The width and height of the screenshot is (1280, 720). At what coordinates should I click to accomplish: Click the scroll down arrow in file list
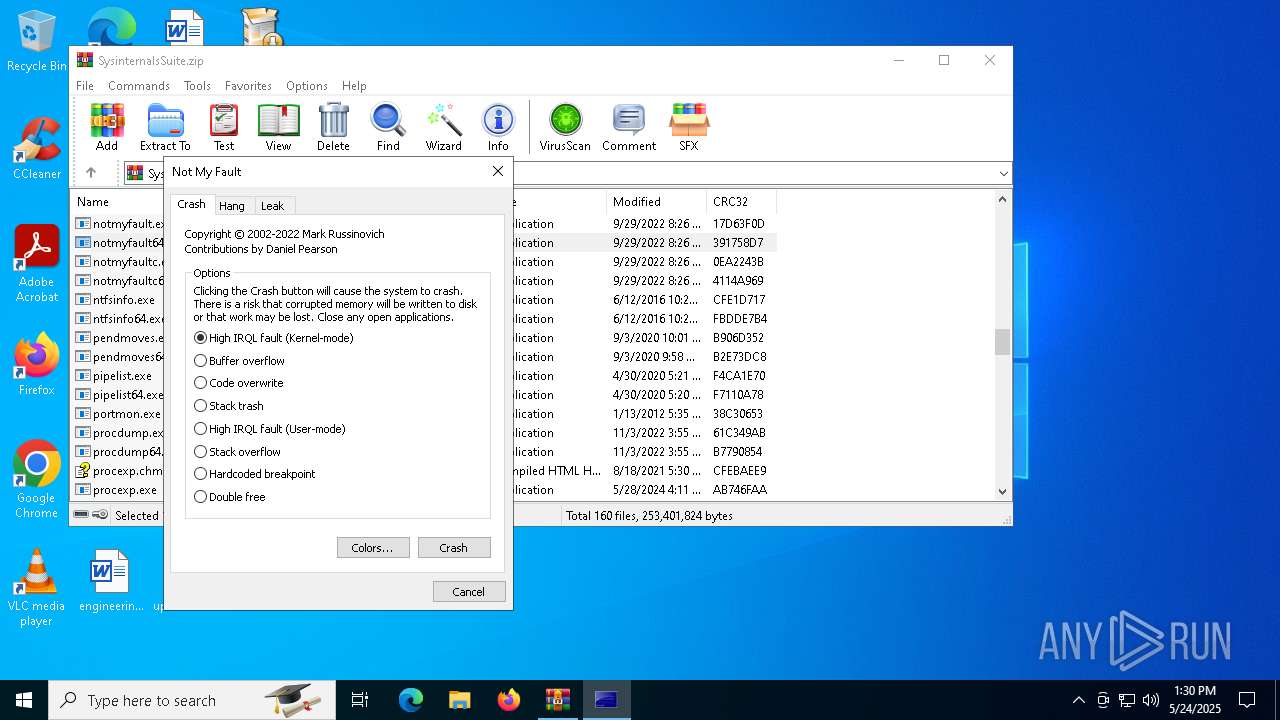1002,491
